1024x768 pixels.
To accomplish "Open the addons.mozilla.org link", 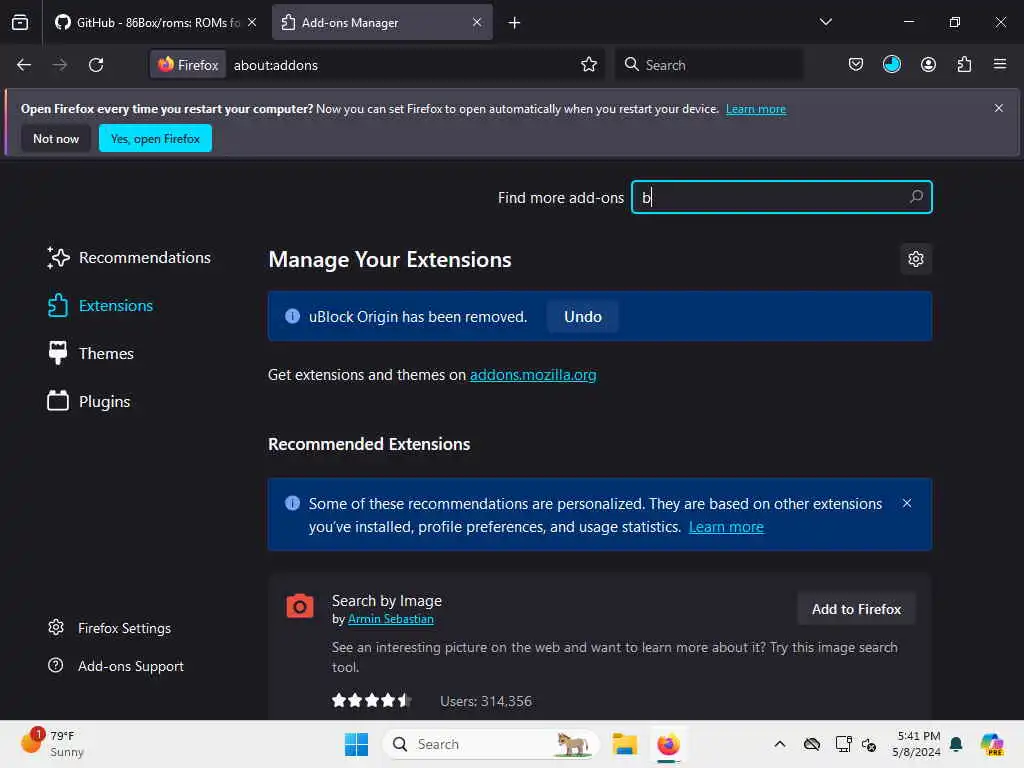I will (533, 375).
